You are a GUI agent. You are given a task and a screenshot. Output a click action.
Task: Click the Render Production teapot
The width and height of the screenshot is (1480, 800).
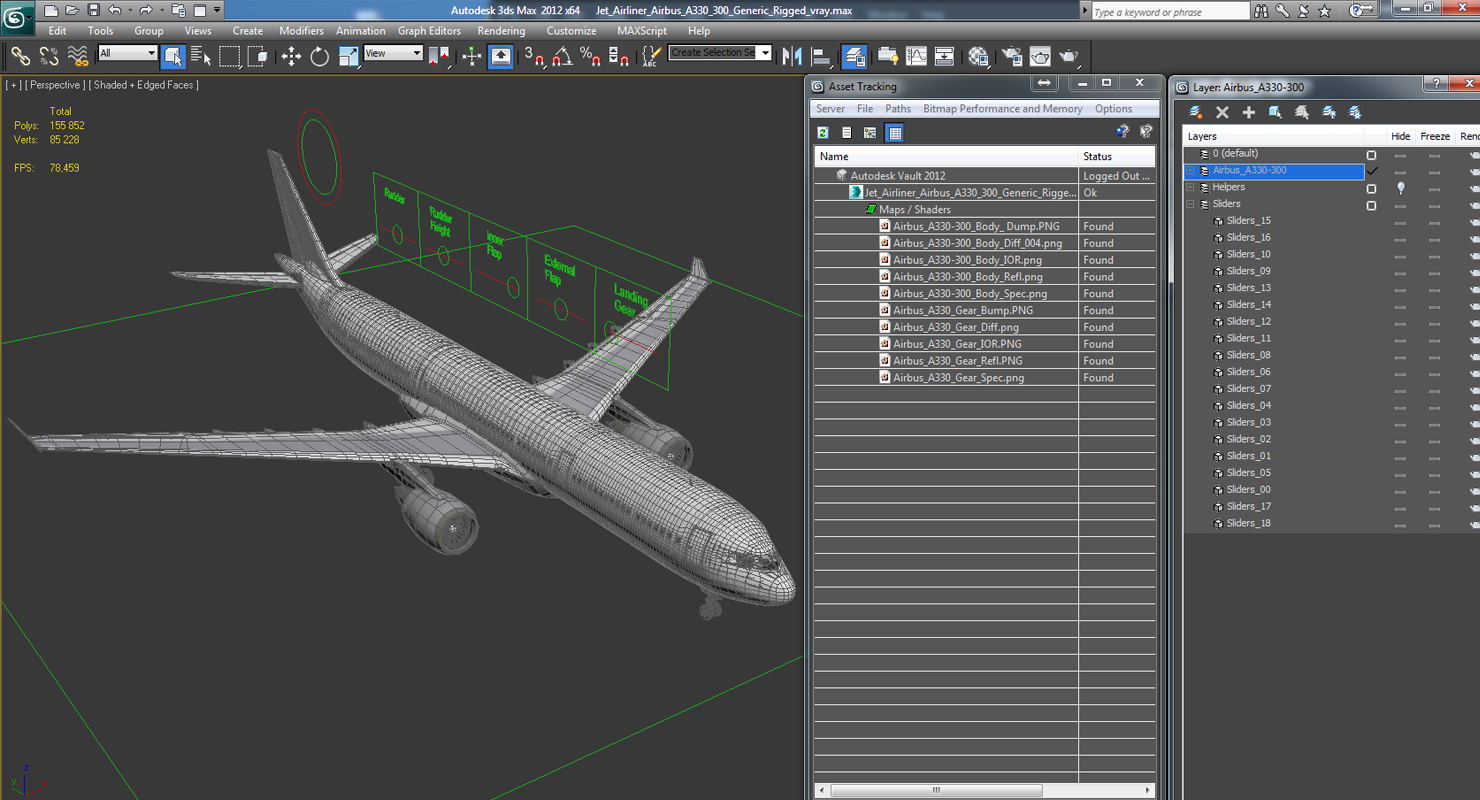click(x=1069, y=56)
